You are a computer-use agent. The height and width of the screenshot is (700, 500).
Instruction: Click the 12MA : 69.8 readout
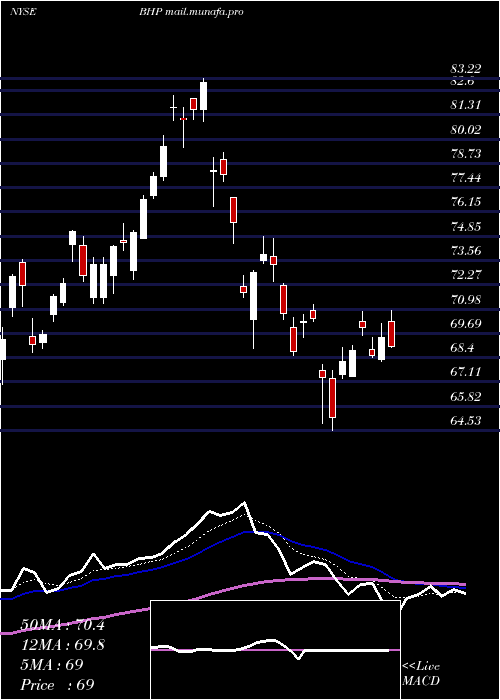[x=63, y=645]
